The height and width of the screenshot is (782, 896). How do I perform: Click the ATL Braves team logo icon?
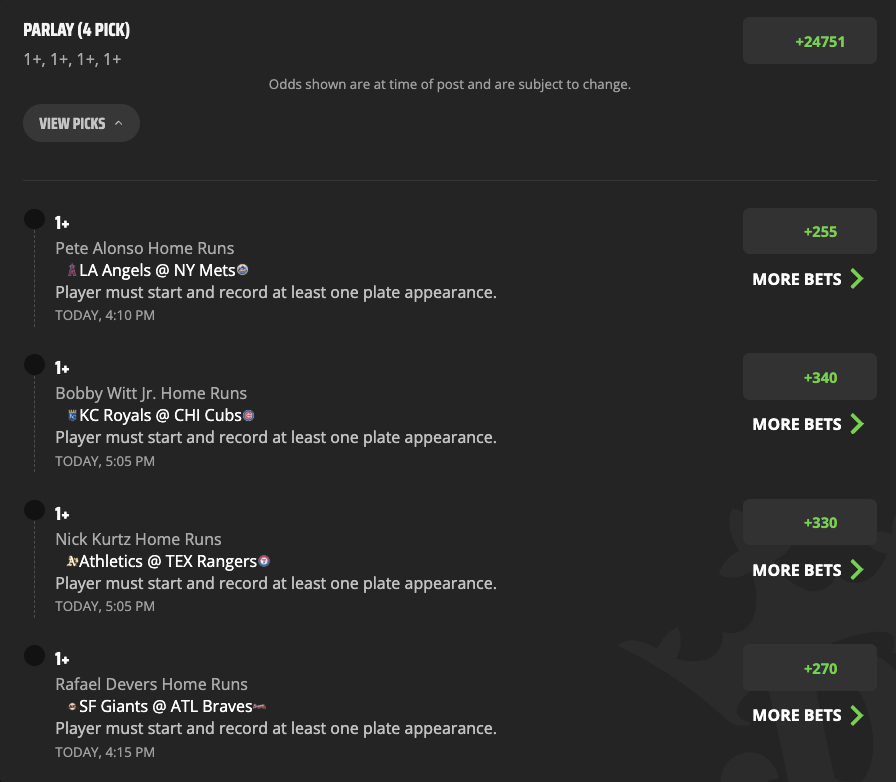(259, 707)
